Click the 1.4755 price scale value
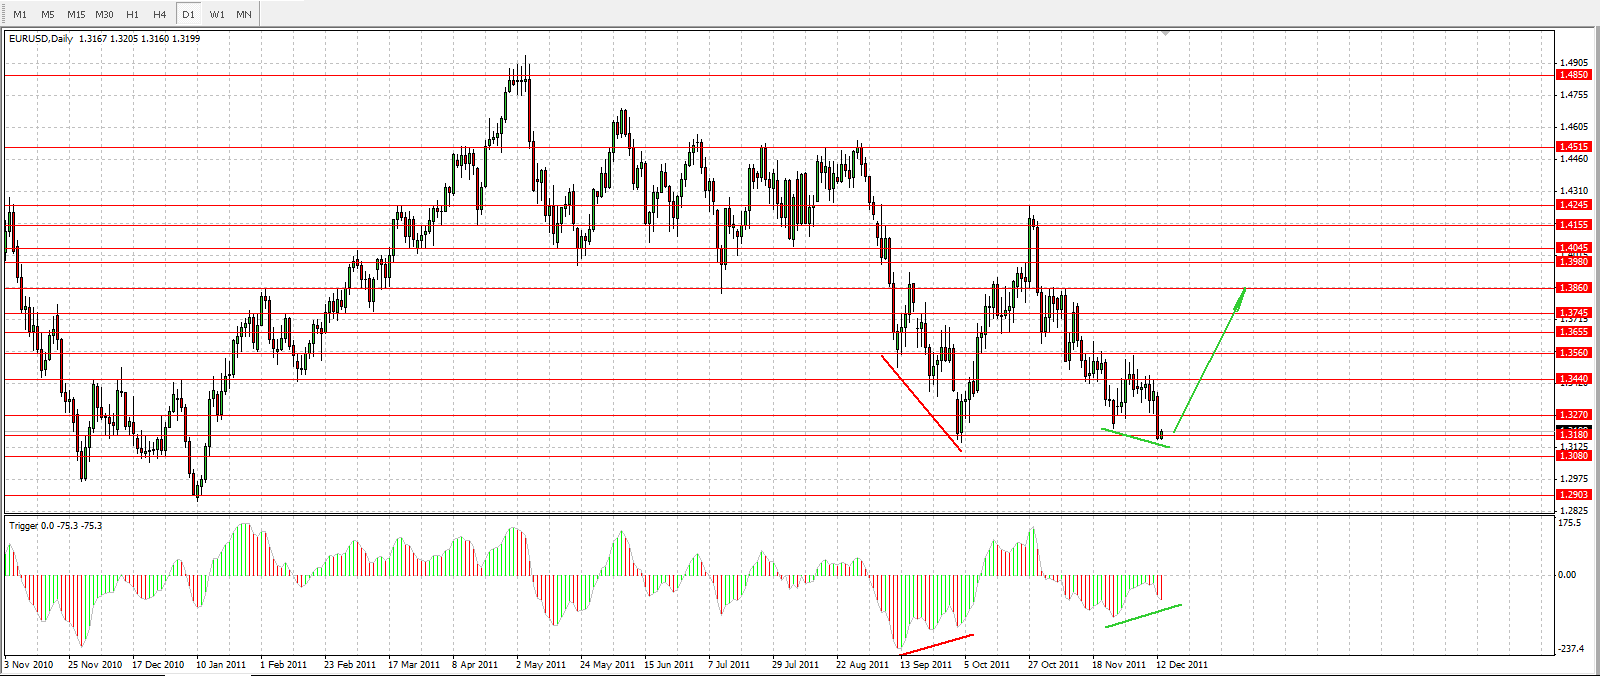This screenshot has height=676, width=1600. point(1574,95)
